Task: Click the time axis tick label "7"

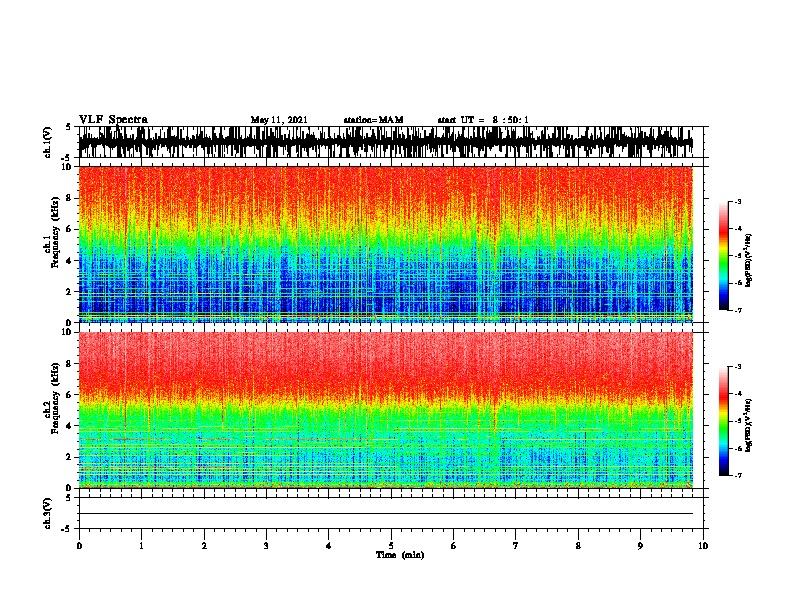Action: click(x=516, y=546)
